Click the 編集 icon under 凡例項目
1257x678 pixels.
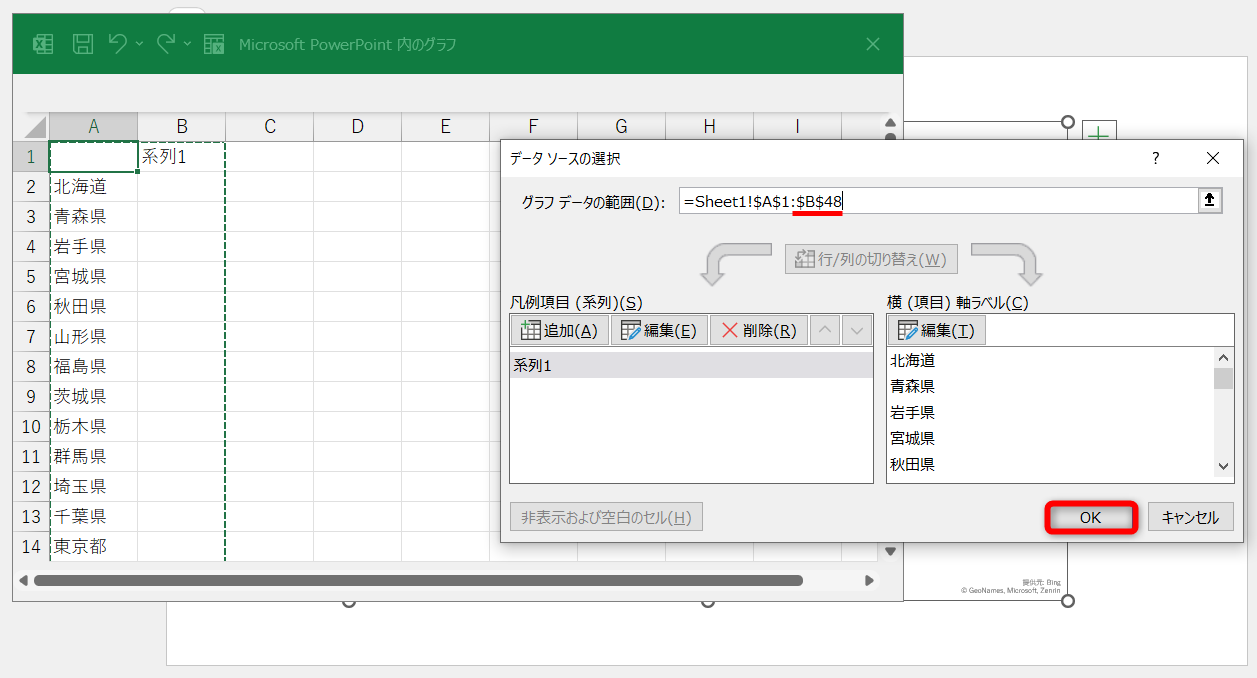[658, 330]
